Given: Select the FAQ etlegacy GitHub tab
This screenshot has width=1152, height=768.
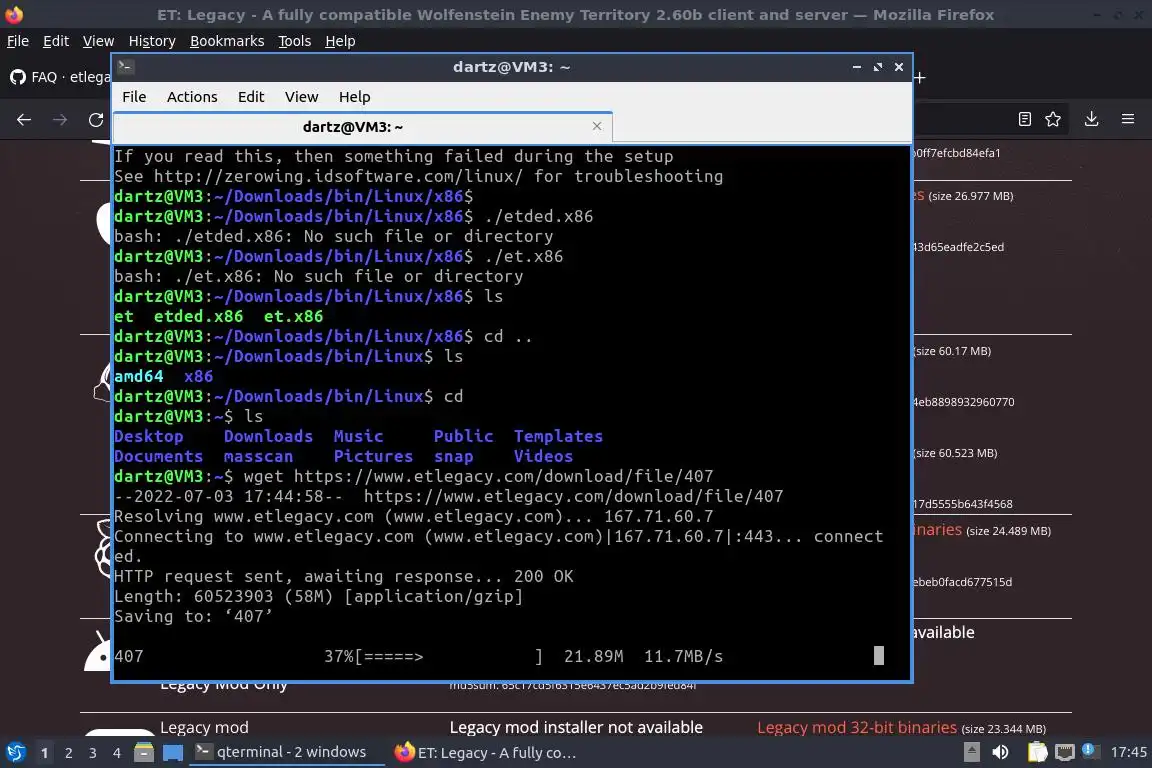Looking at the screenshot, I should (60, 76).
